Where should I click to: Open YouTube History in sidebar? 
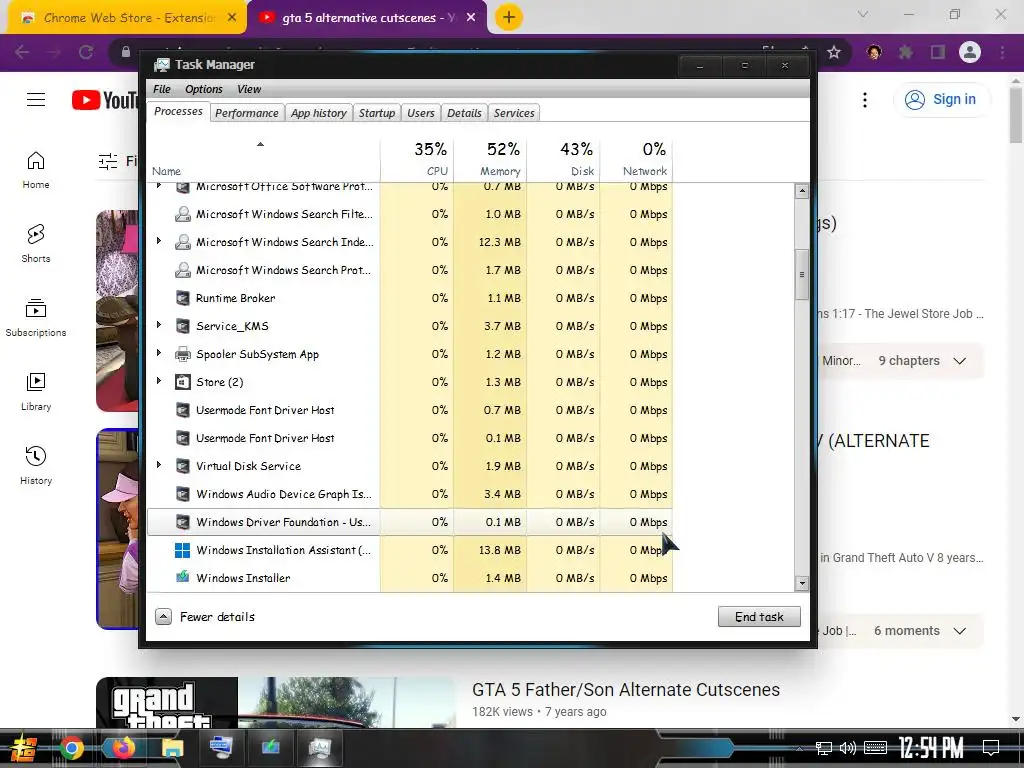pyautogui.click(x=36, y=466)
